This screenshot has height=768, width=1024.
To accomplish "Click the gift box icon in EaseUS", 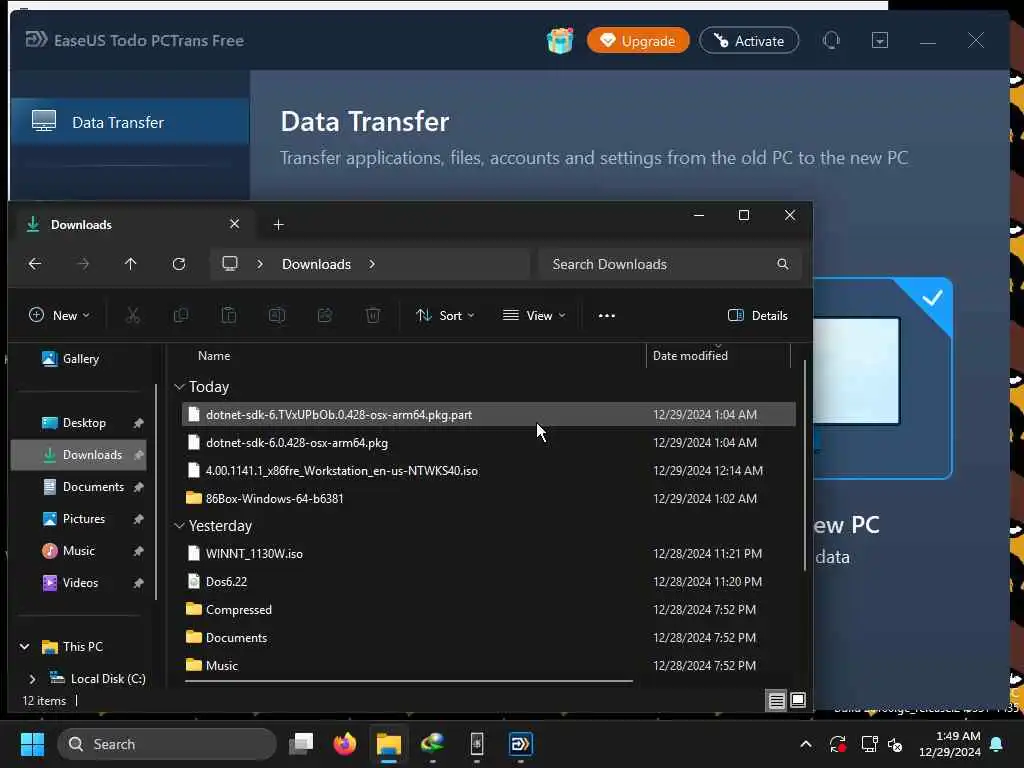I will 560,40.
